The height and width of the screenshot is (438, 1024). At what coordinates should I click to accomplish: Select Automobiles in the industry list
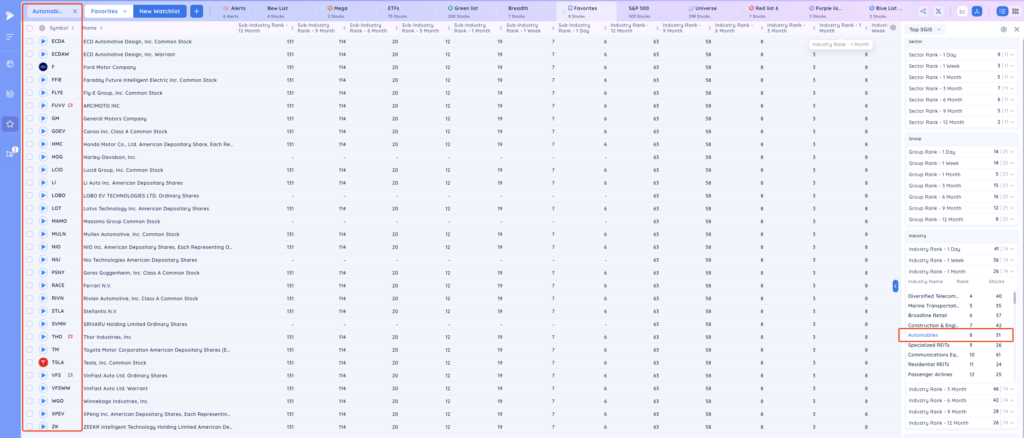(x=923, y=336)
